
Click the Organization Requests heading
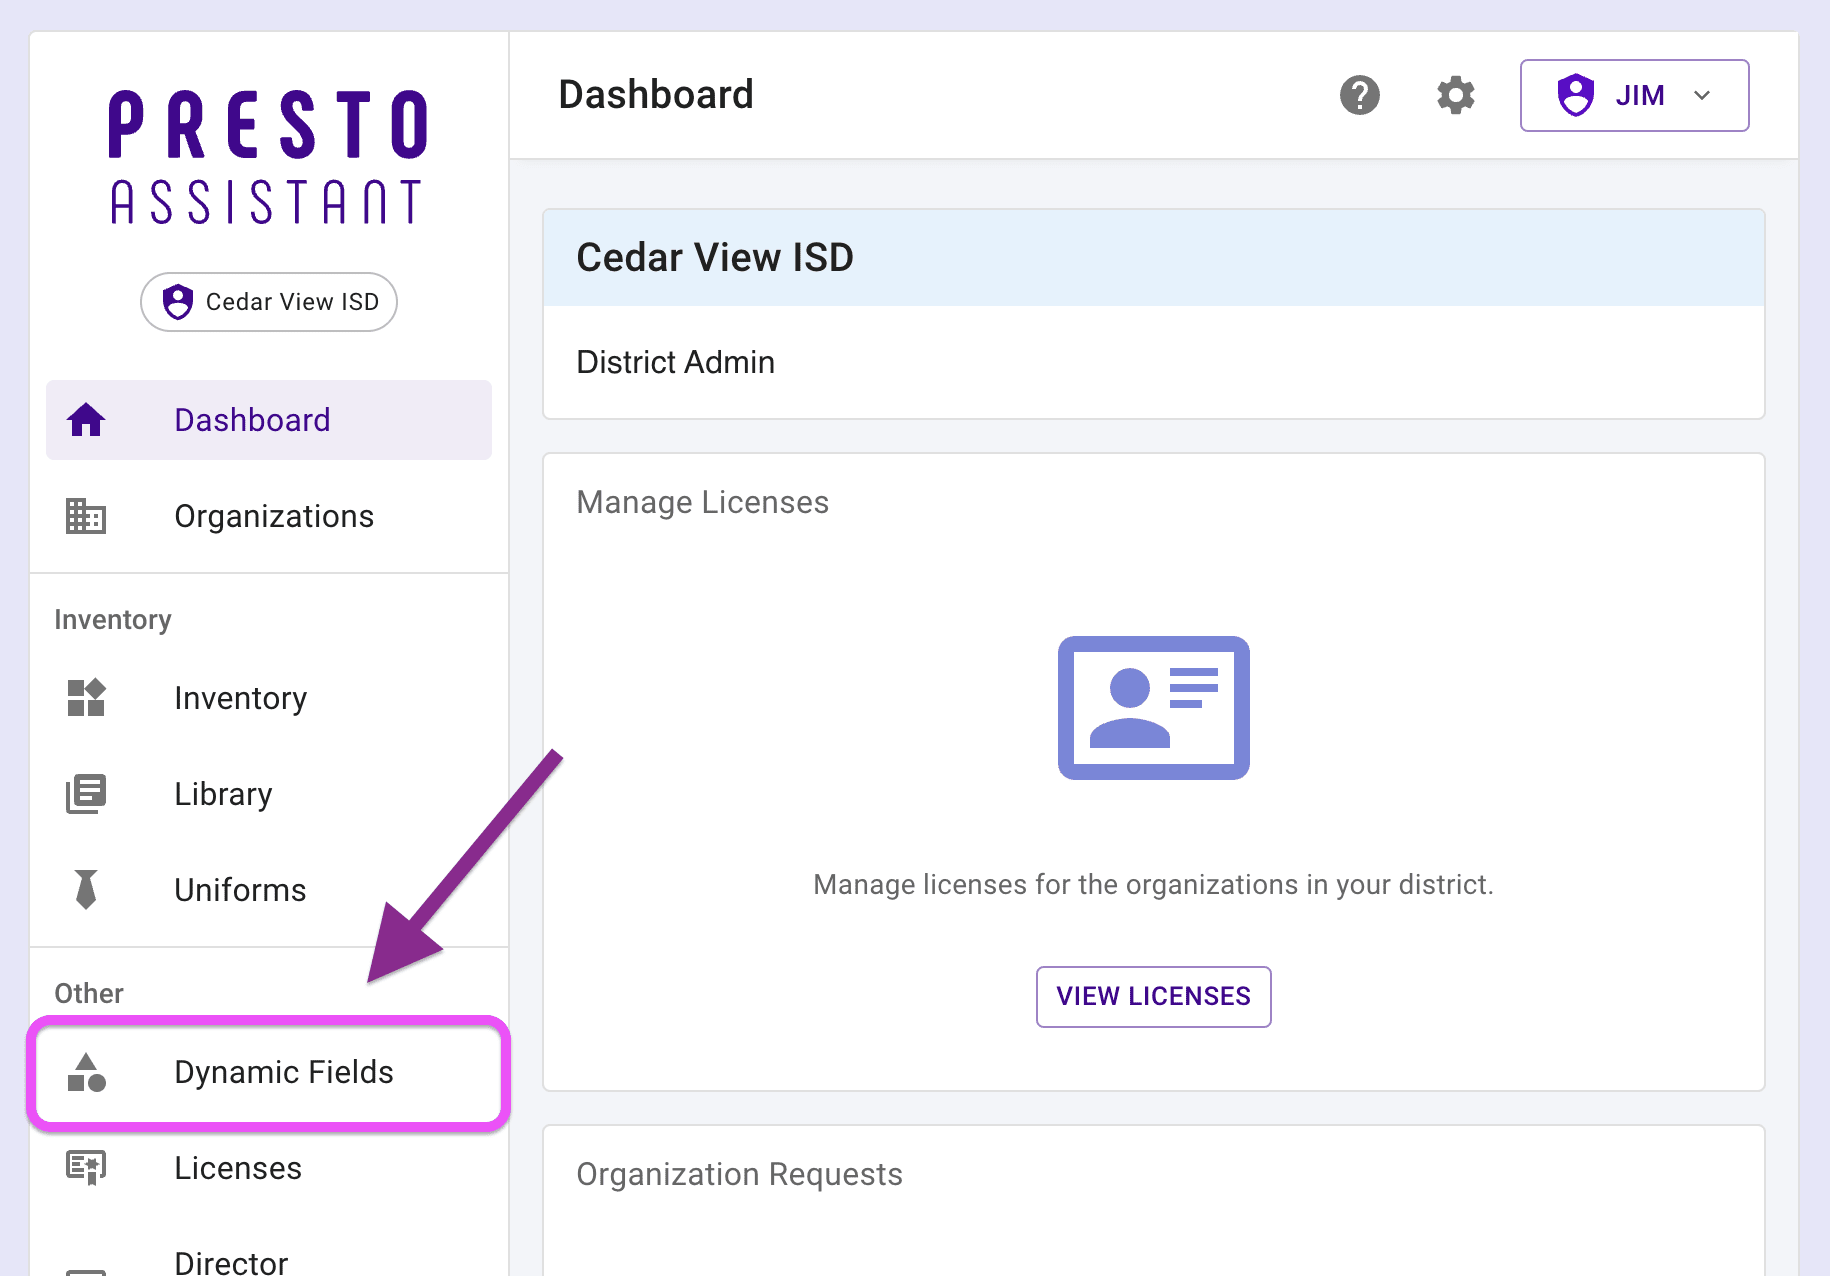coord(739,1174)
